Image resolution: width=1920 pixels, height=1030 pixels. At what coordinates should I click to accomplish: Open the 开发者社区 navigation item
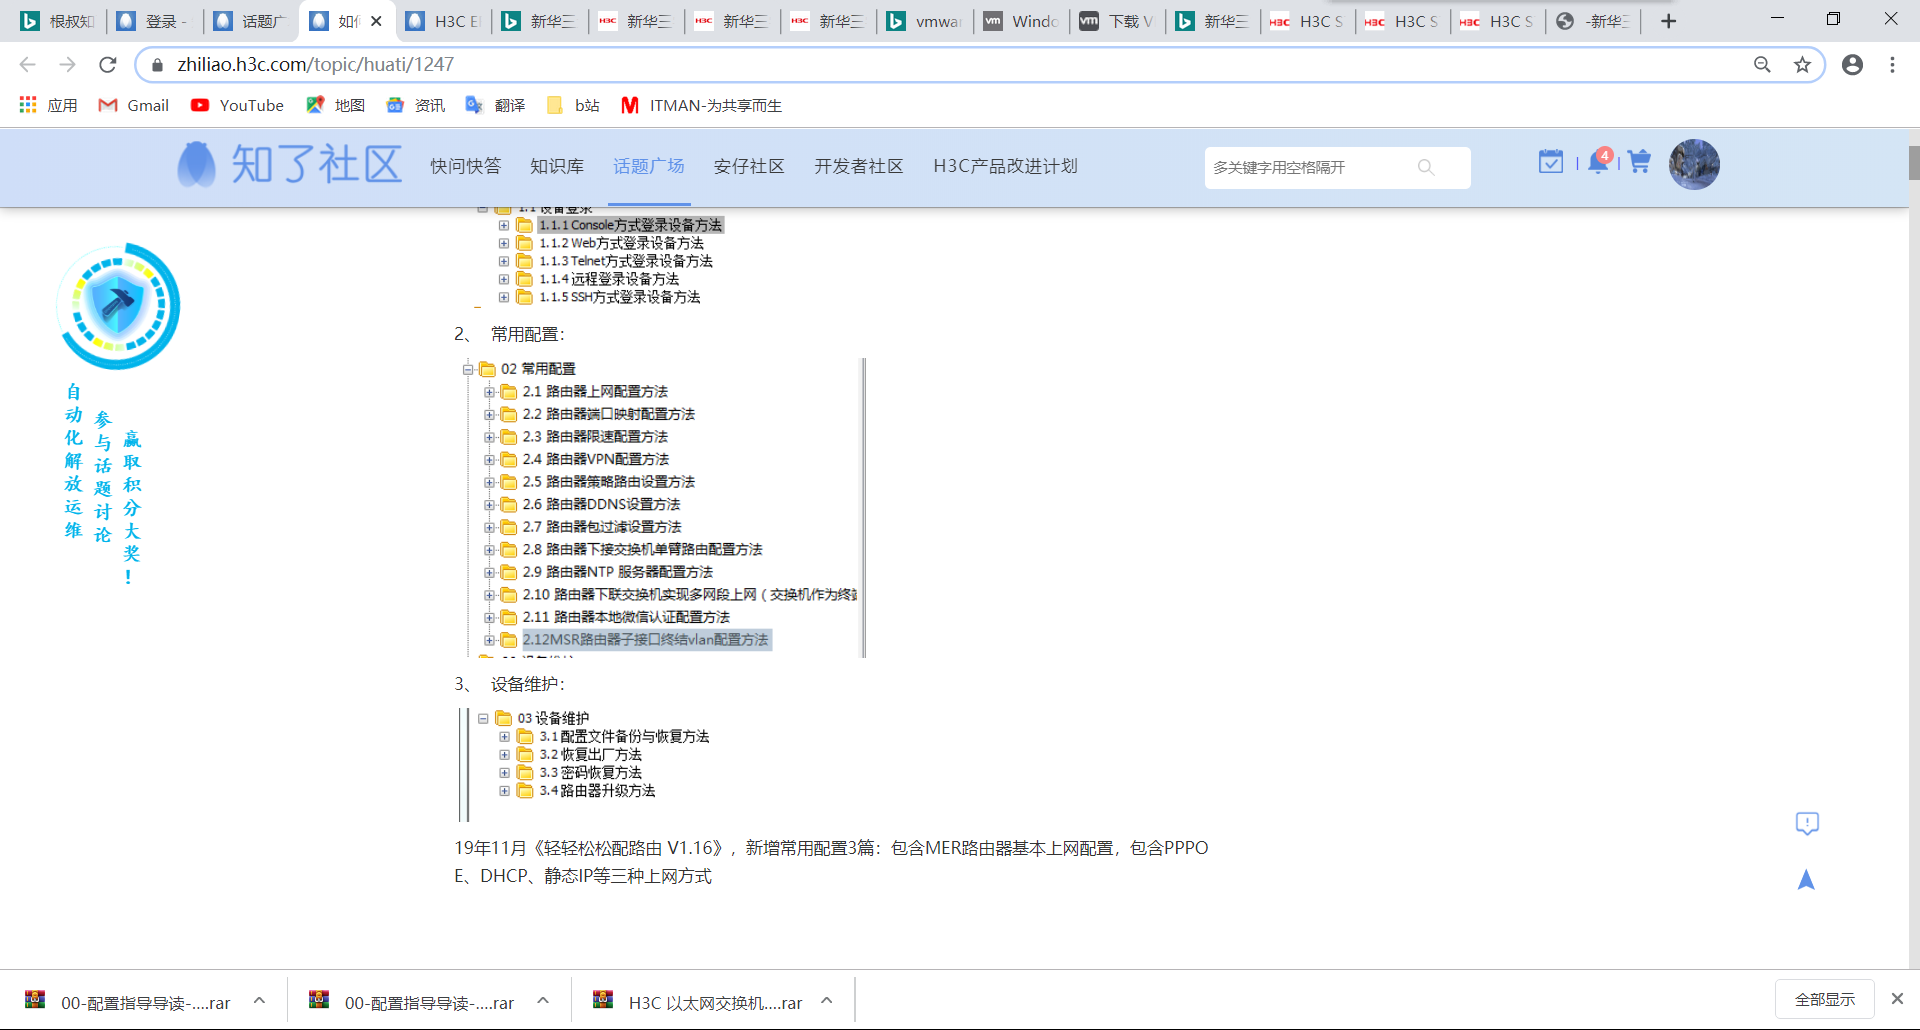pos(859,166)
